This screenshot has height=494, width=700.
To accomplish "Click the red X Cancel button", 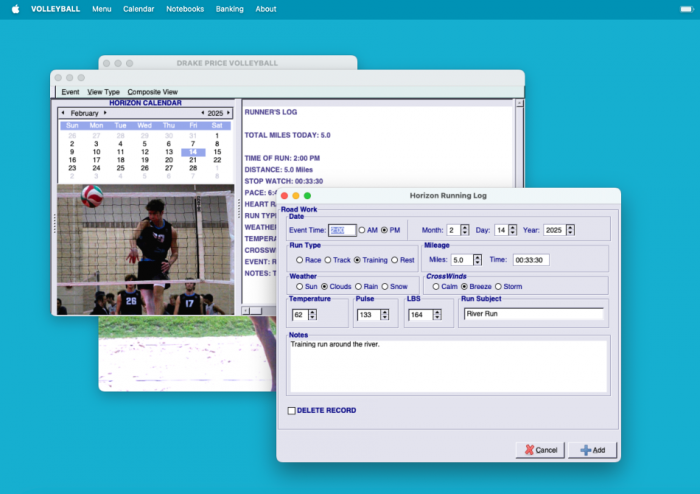I will pyautogui.click(x=540, y=450).
